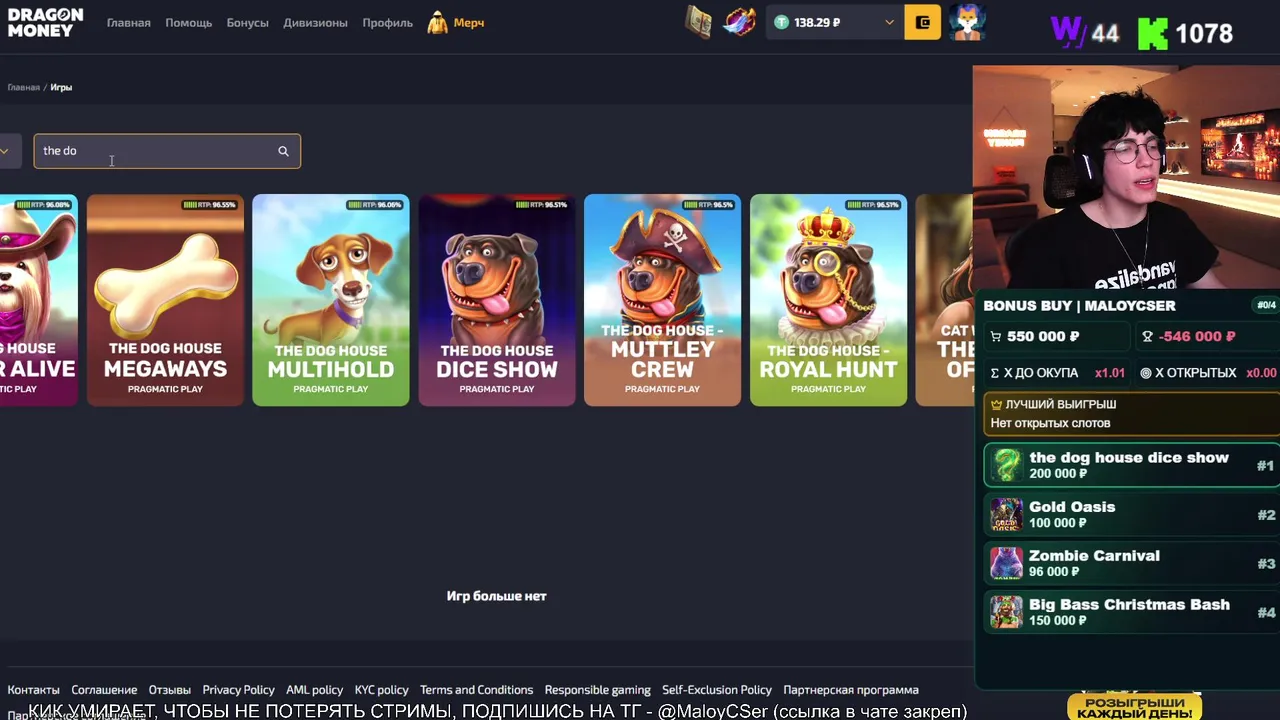The height and width of the screenshot is (720, 1280).
Task: Click the Главная breadcrumb link
Action: (x=24, y=87)
